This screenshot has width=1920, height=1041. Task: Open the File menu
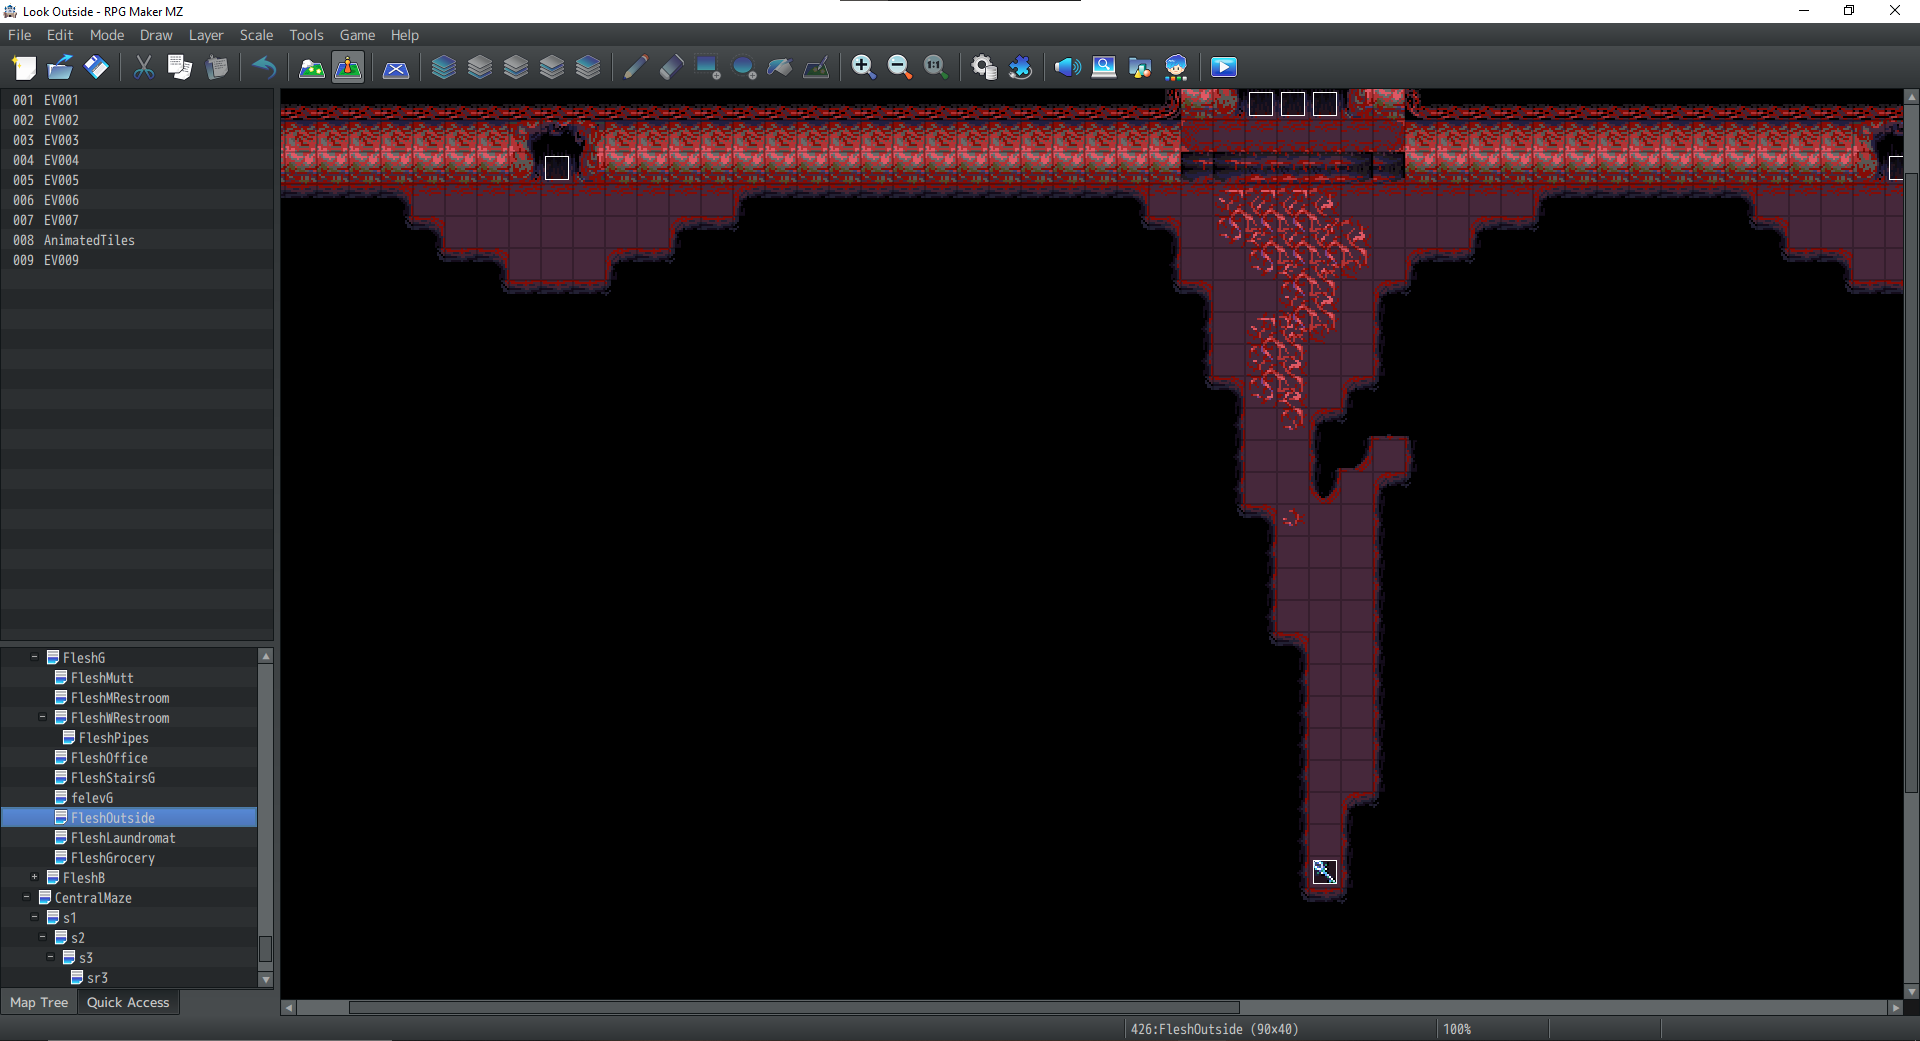pos(20,35)
